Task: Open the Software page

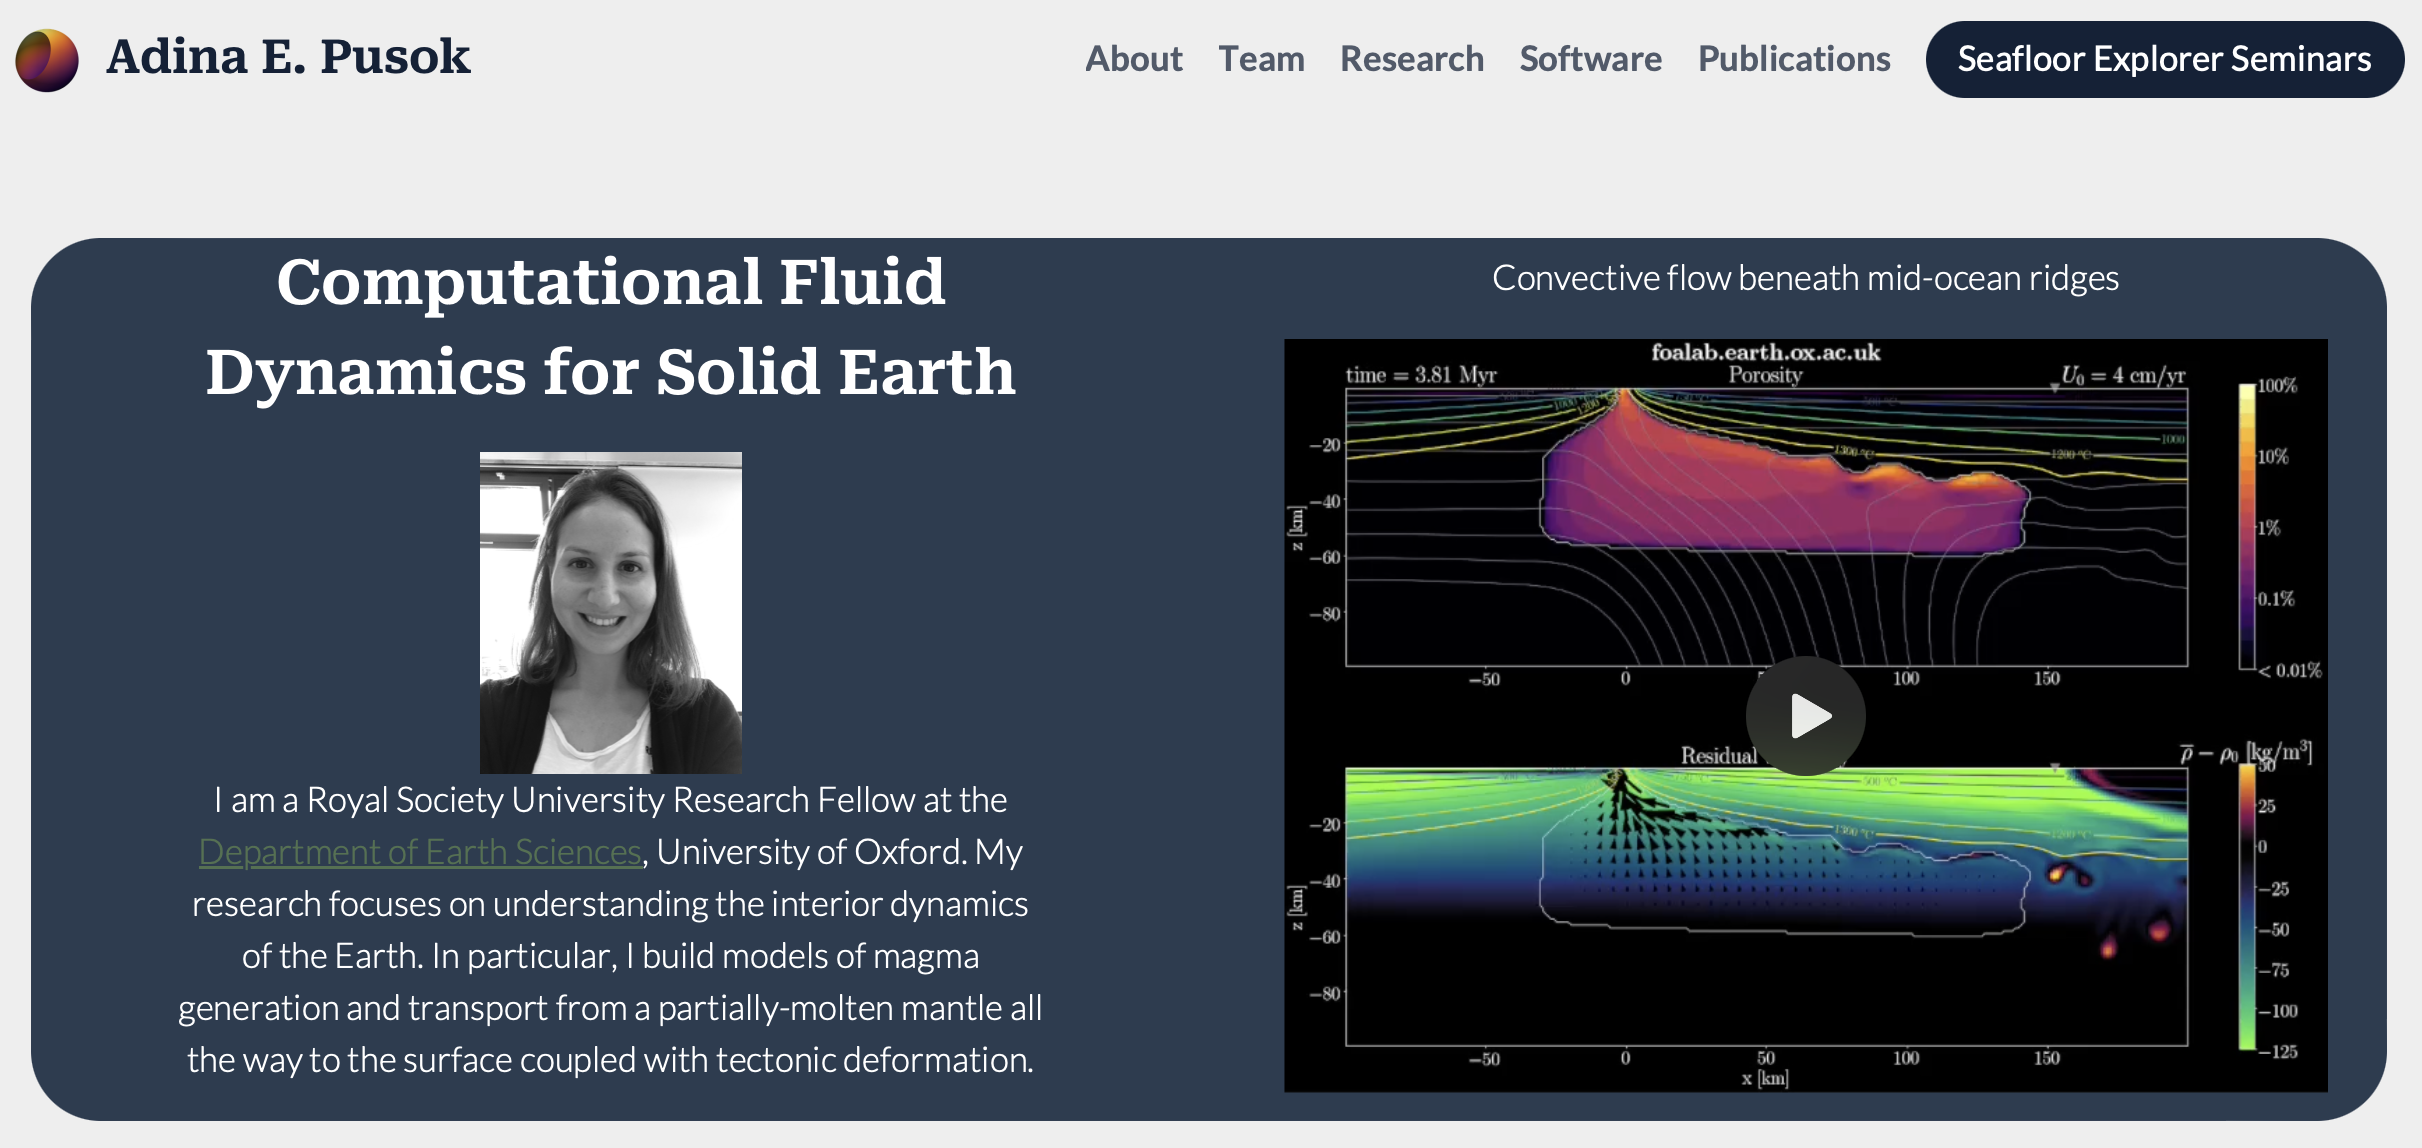Action: pos(1590,59)
